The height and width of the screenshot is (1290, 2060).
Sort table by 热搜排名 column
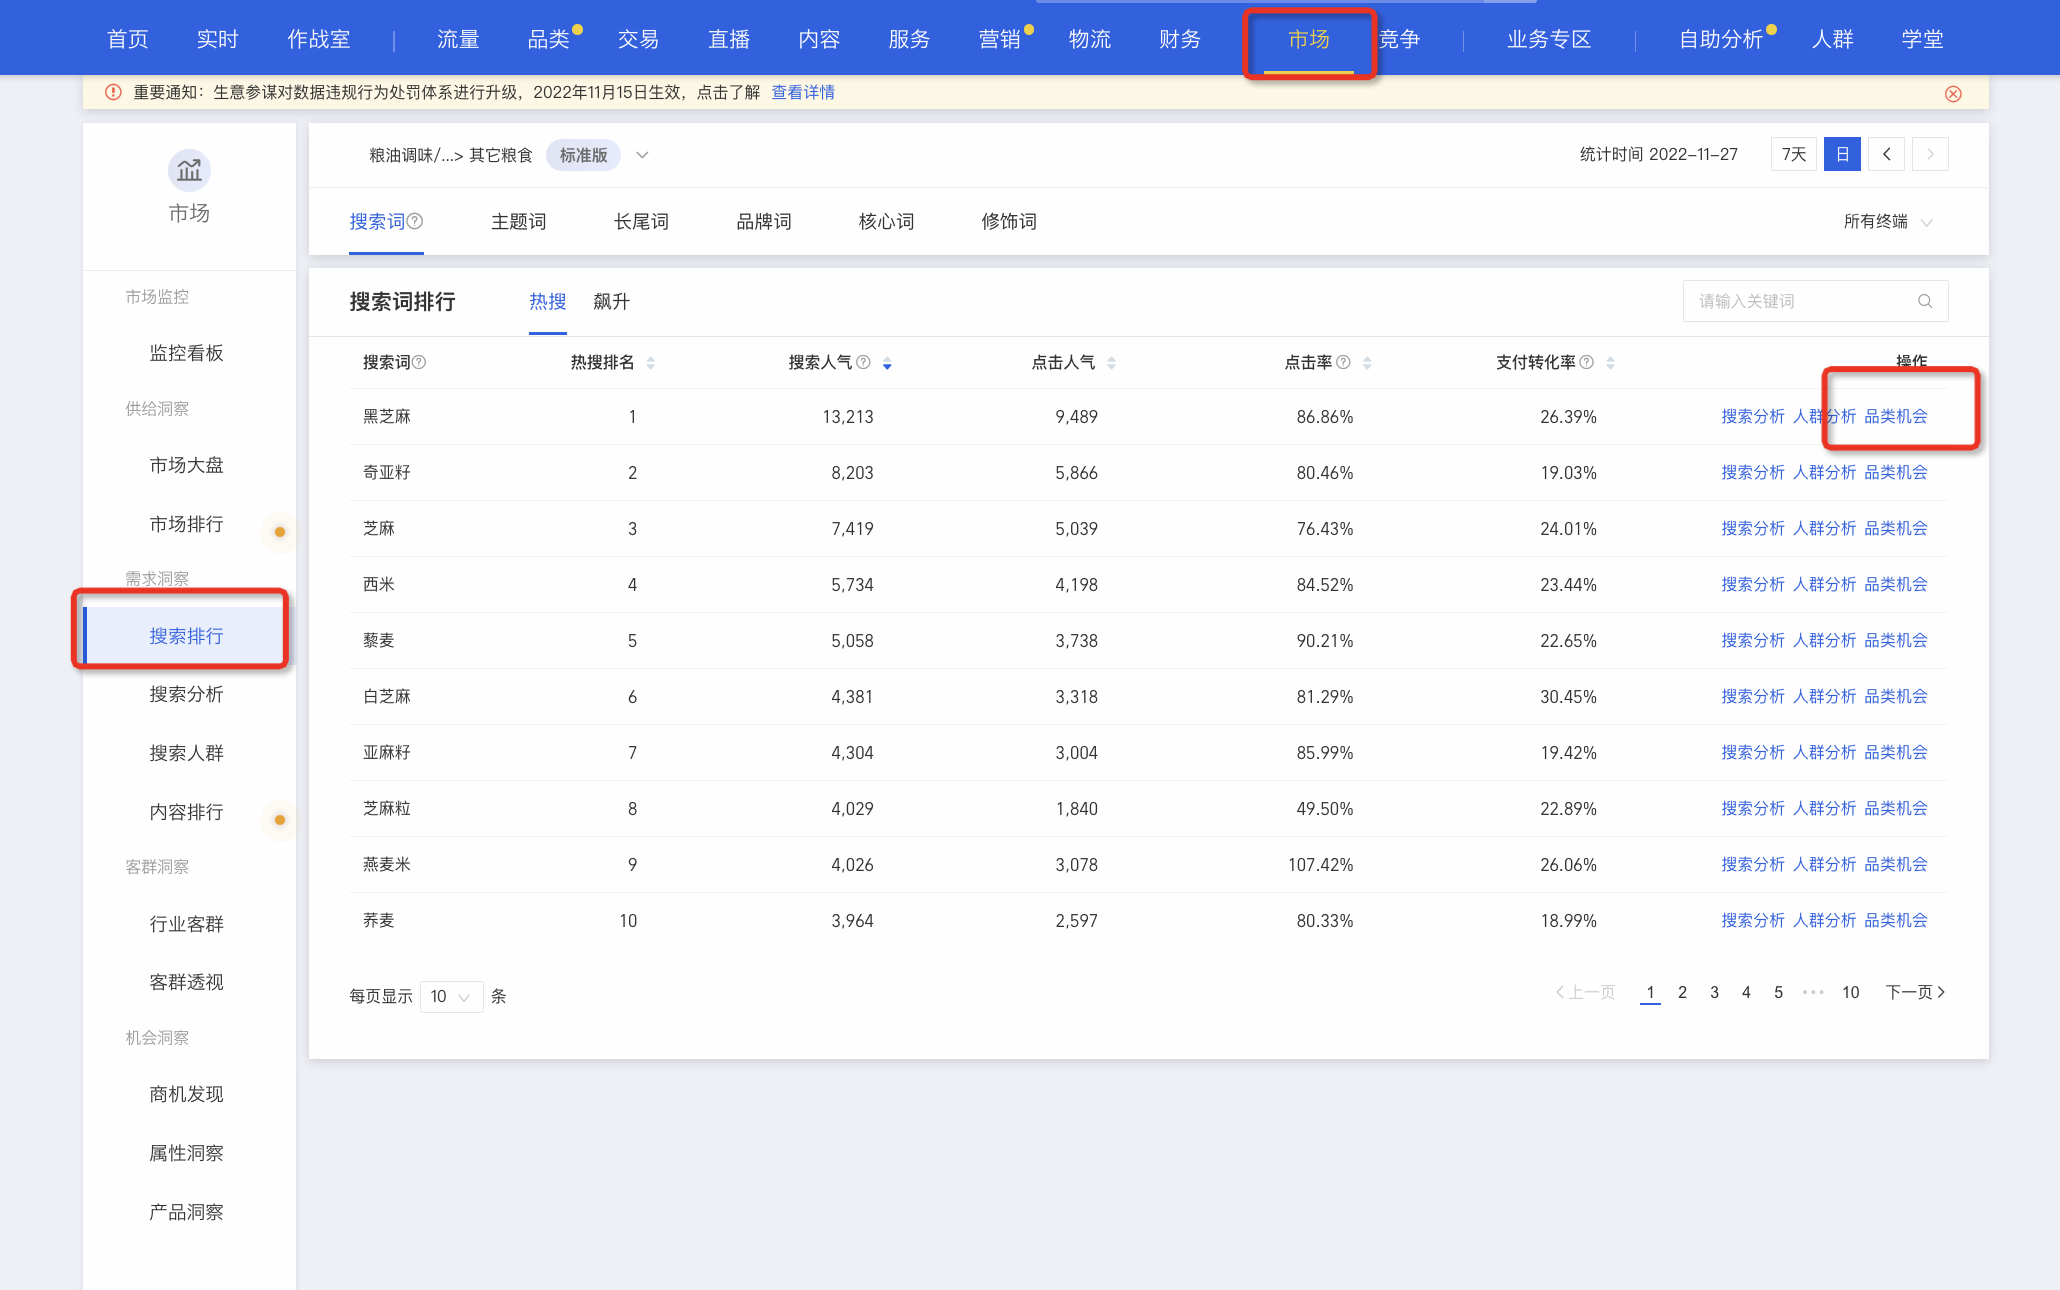(651, 363)
